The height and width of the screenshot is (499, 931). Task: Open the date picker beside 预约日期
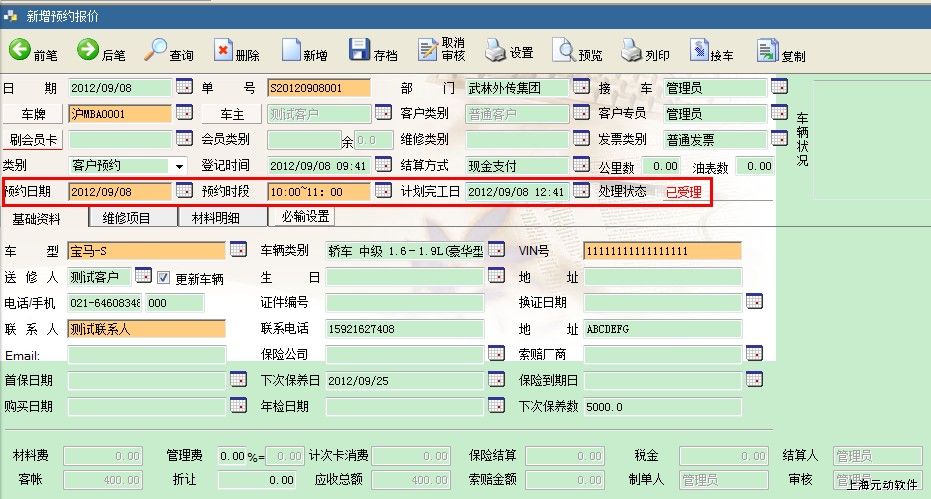click(x=183, y=190)
